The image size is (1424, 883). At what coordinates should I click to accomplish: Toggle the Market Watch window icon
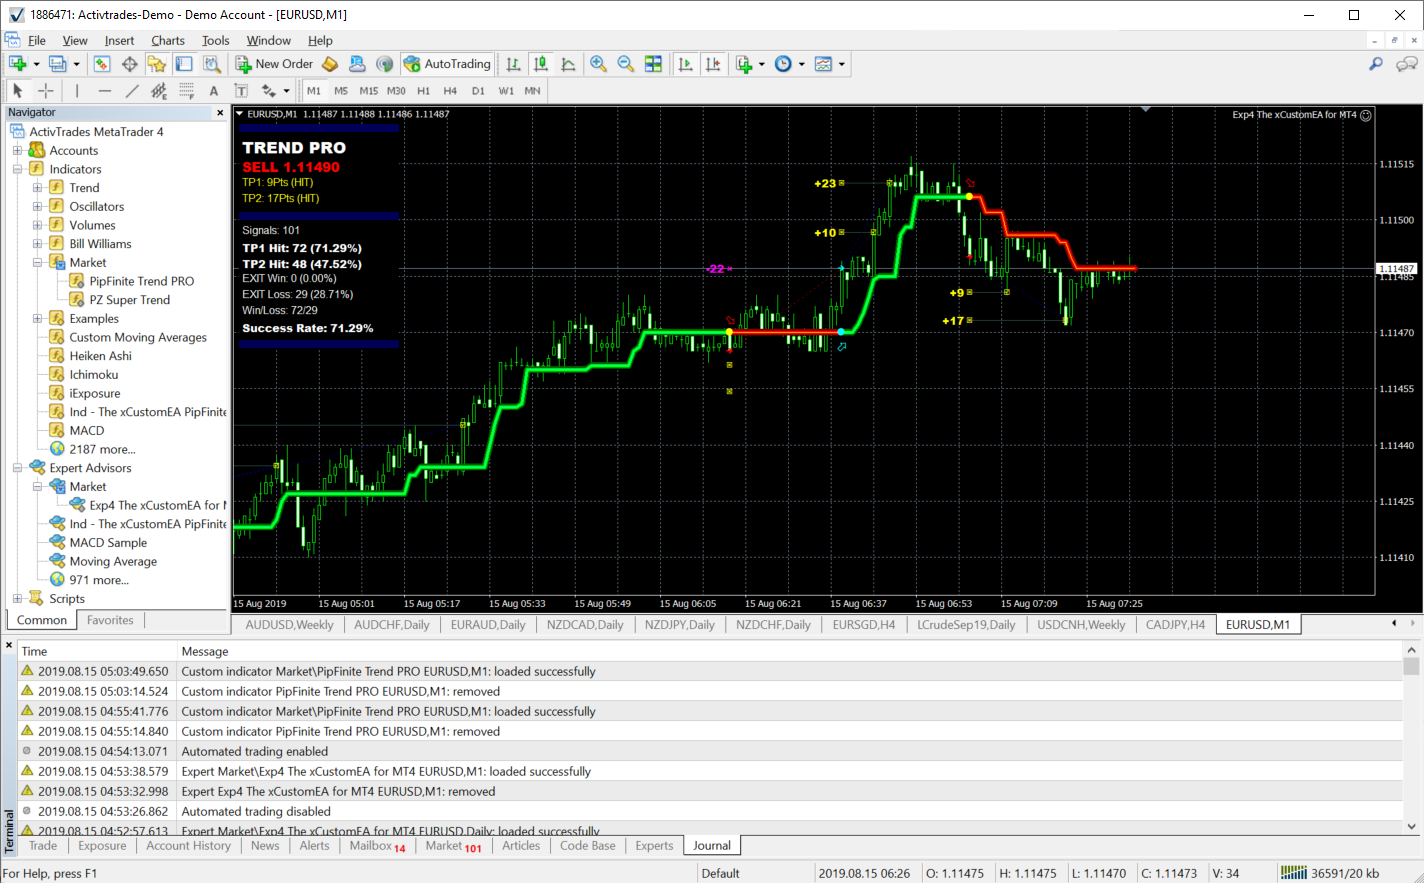[x=102, y=64]
